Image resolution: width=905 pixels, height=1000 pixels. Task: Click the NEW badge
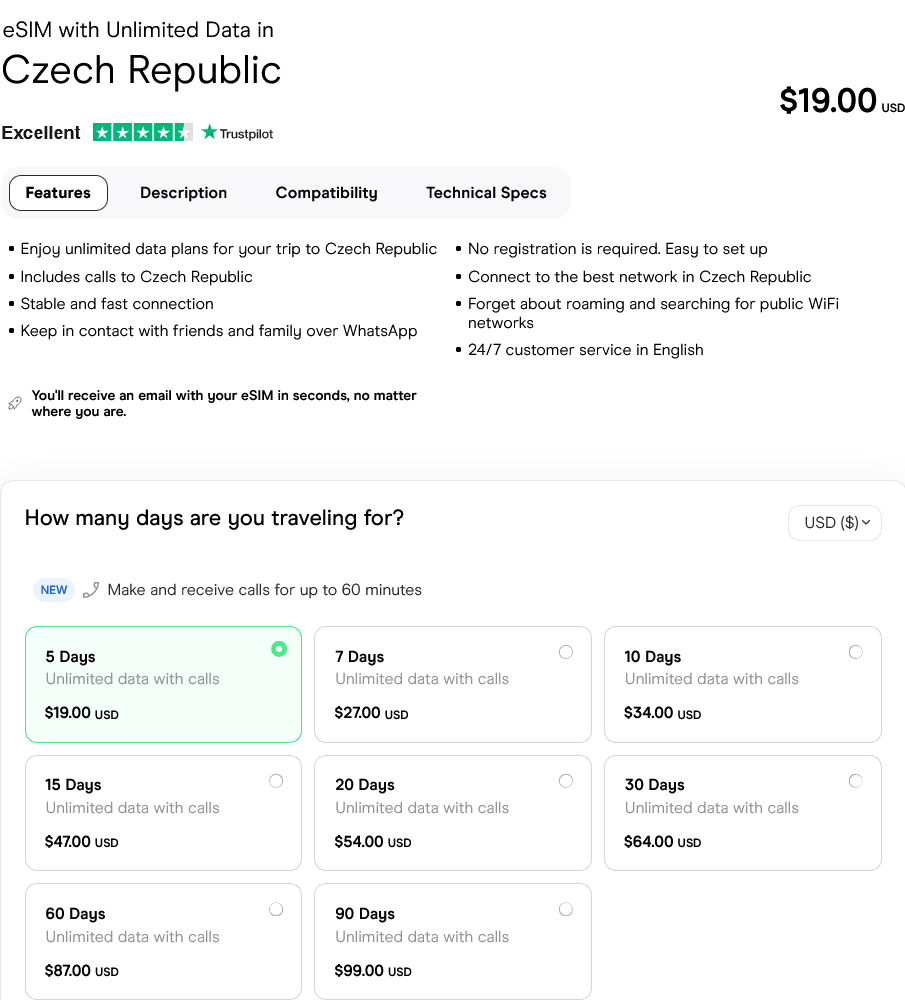click(54, 590)
